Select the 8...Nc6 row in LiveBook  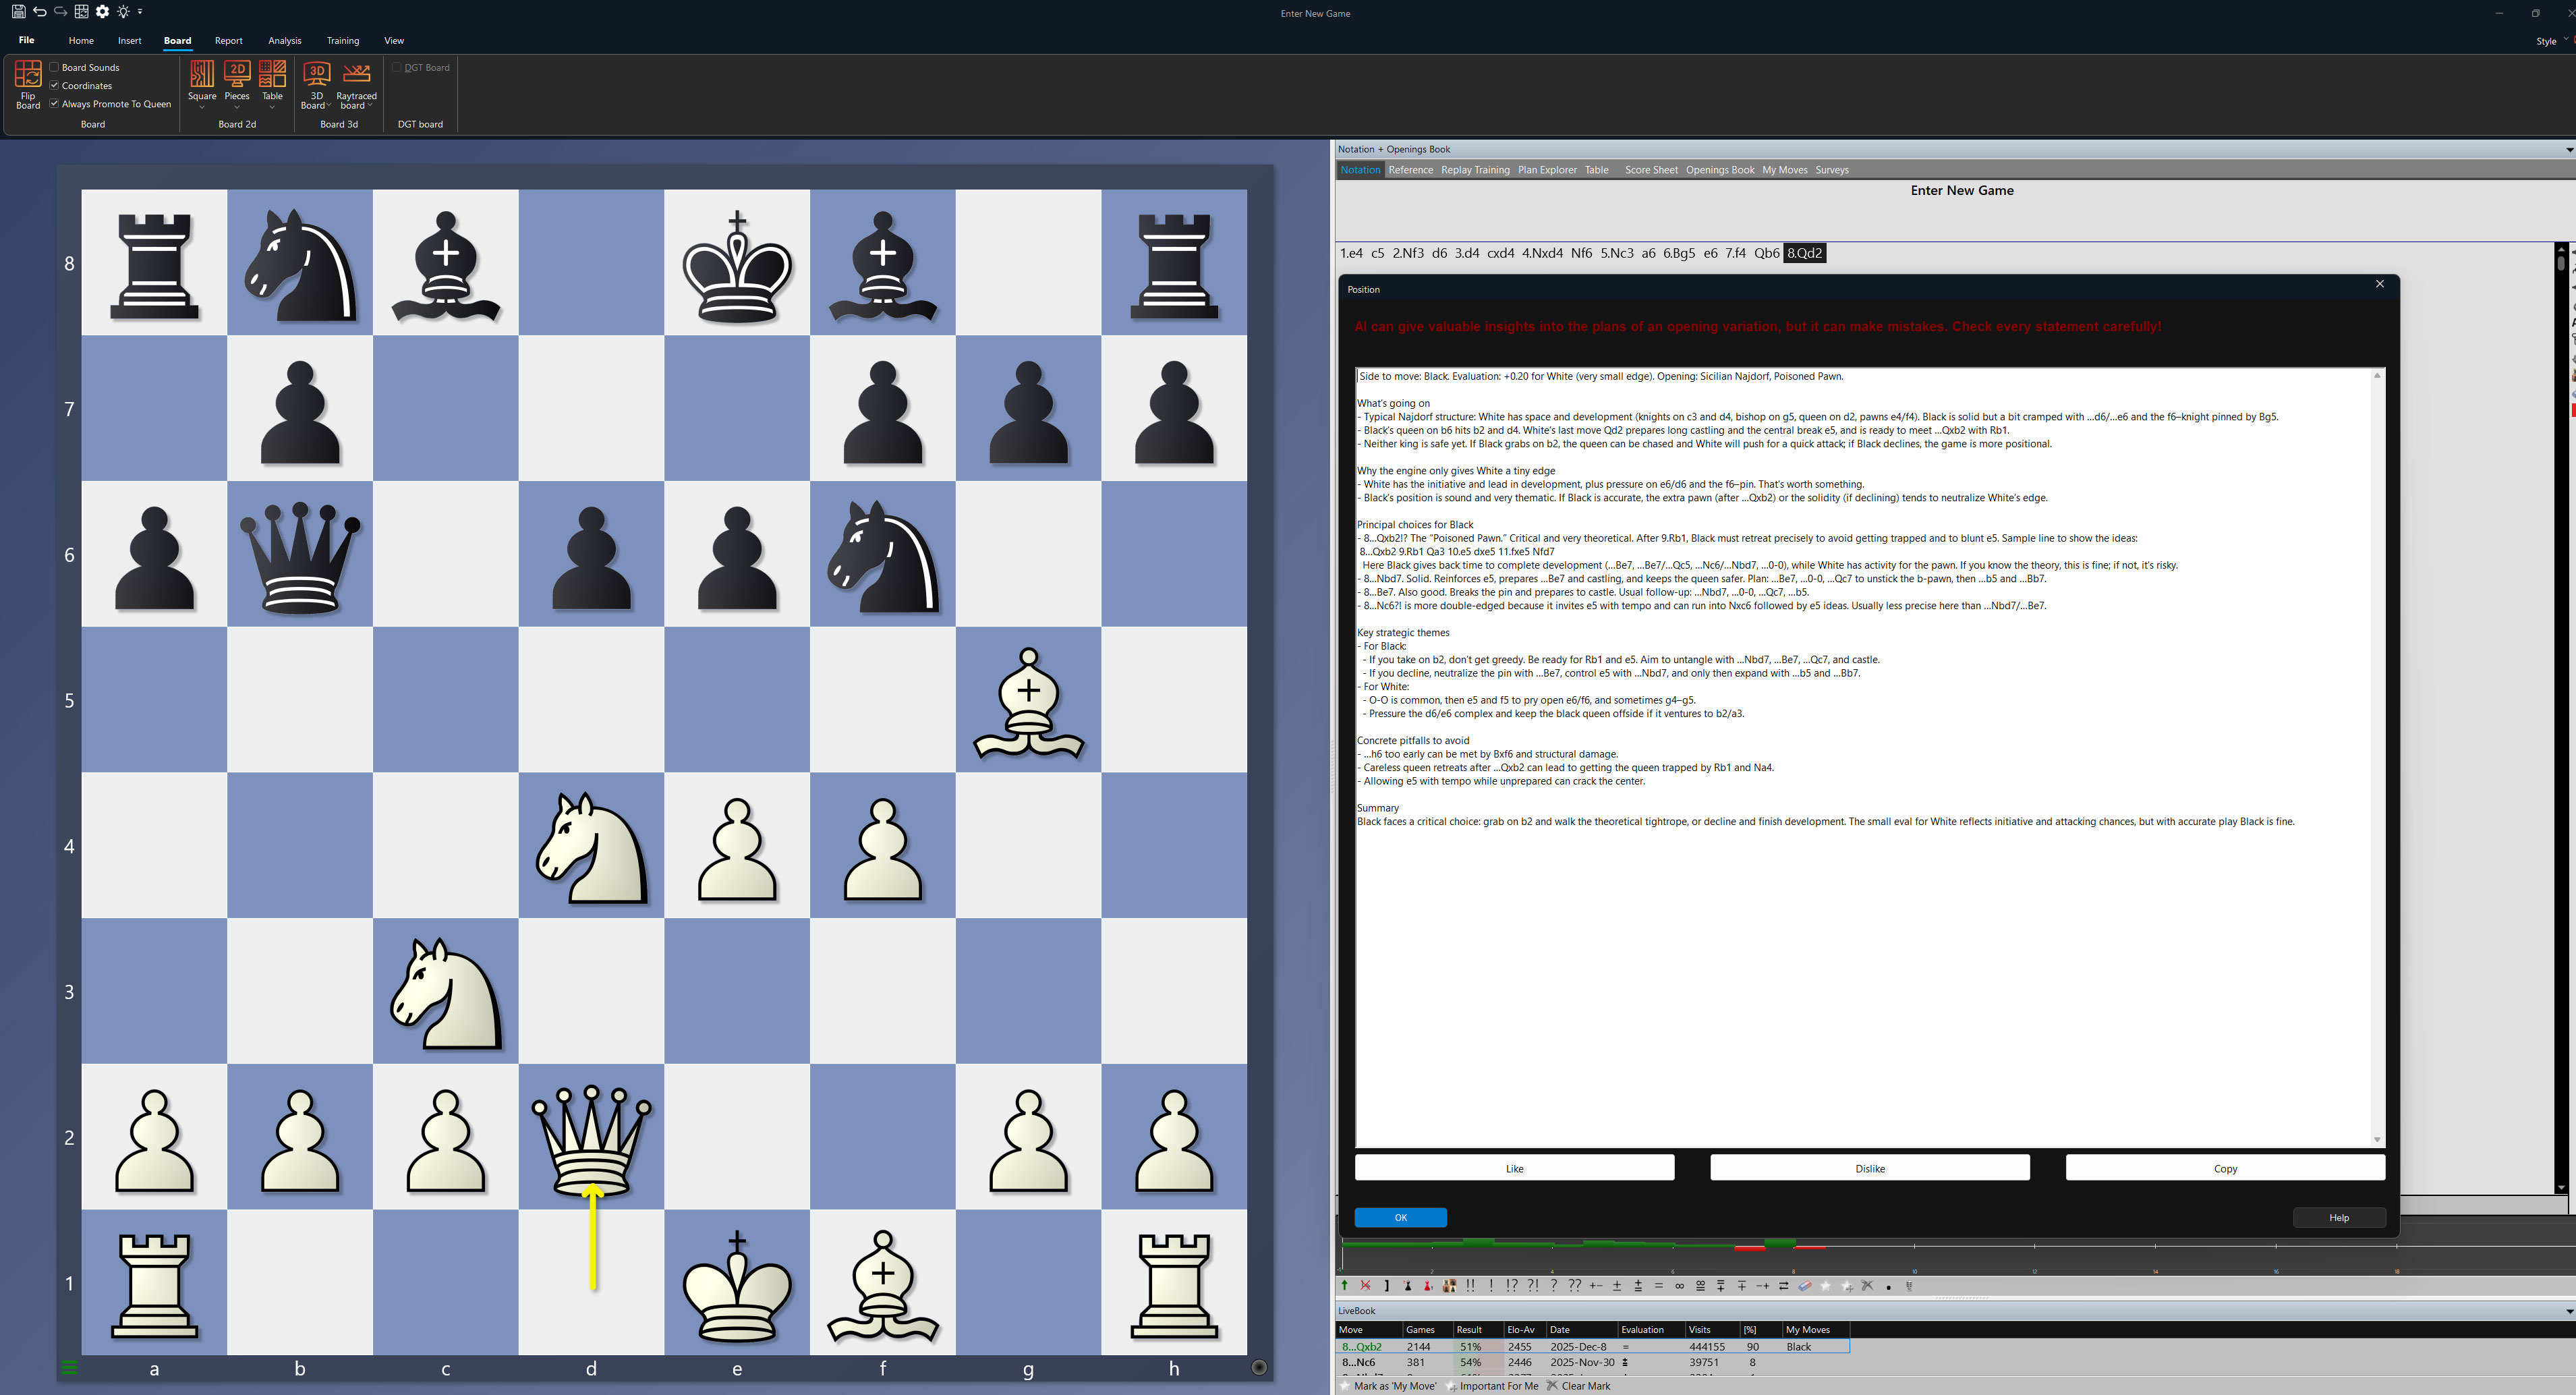point(1592,1362)
